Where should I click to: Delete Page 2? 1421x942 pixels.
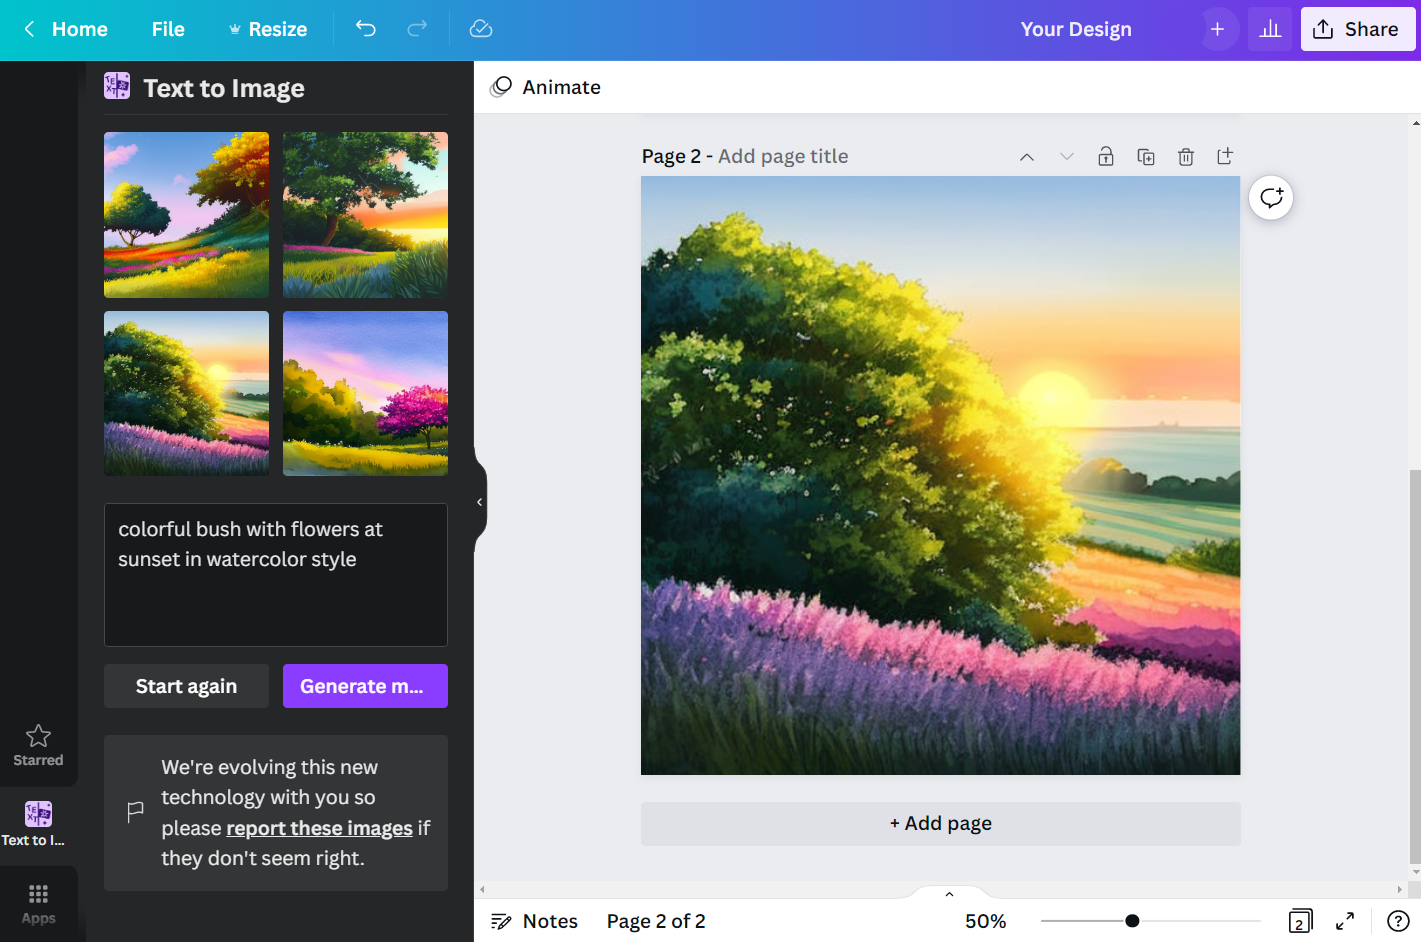click(1185, 156)
